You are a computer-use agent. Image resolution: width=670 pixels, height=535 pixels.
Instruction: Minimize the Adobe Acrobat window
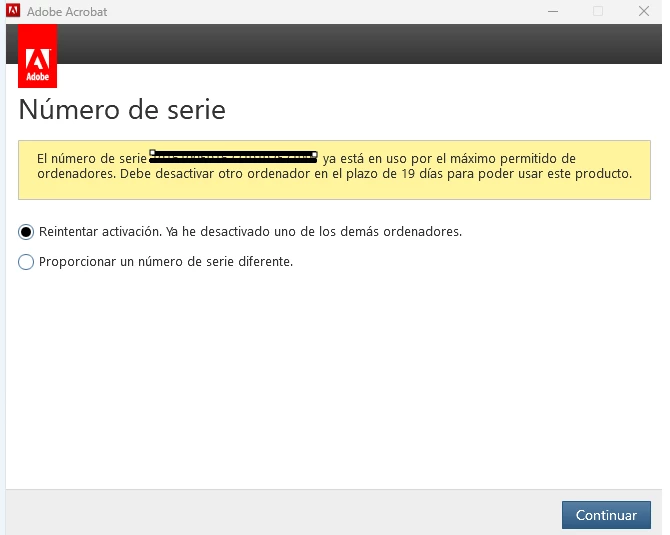click(x=553, y=11)
